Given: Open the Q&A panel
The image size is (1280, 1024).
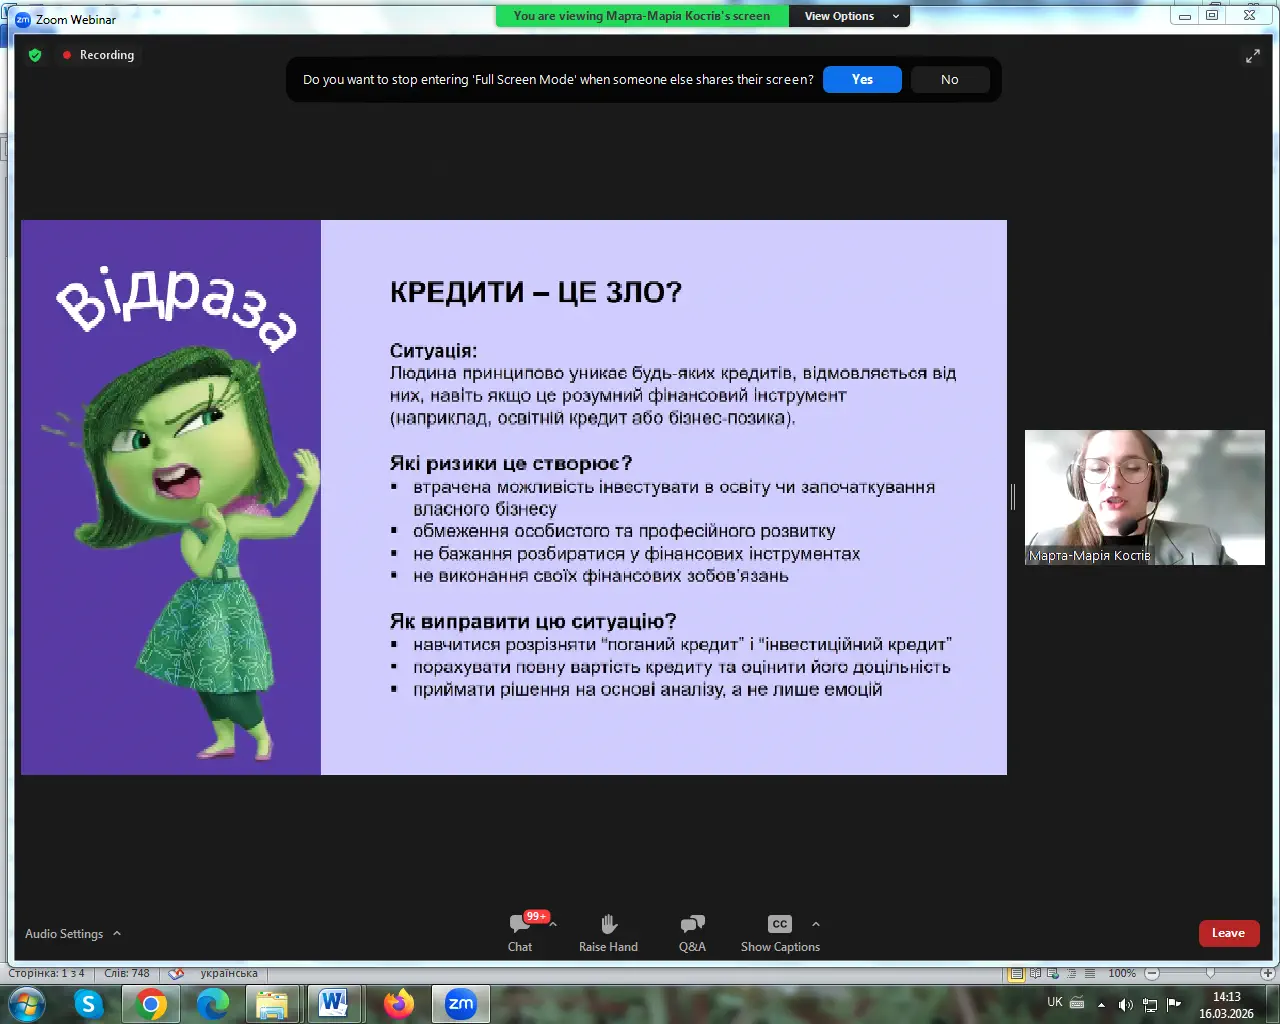Looking at the screenshot, I should [692, 932].
